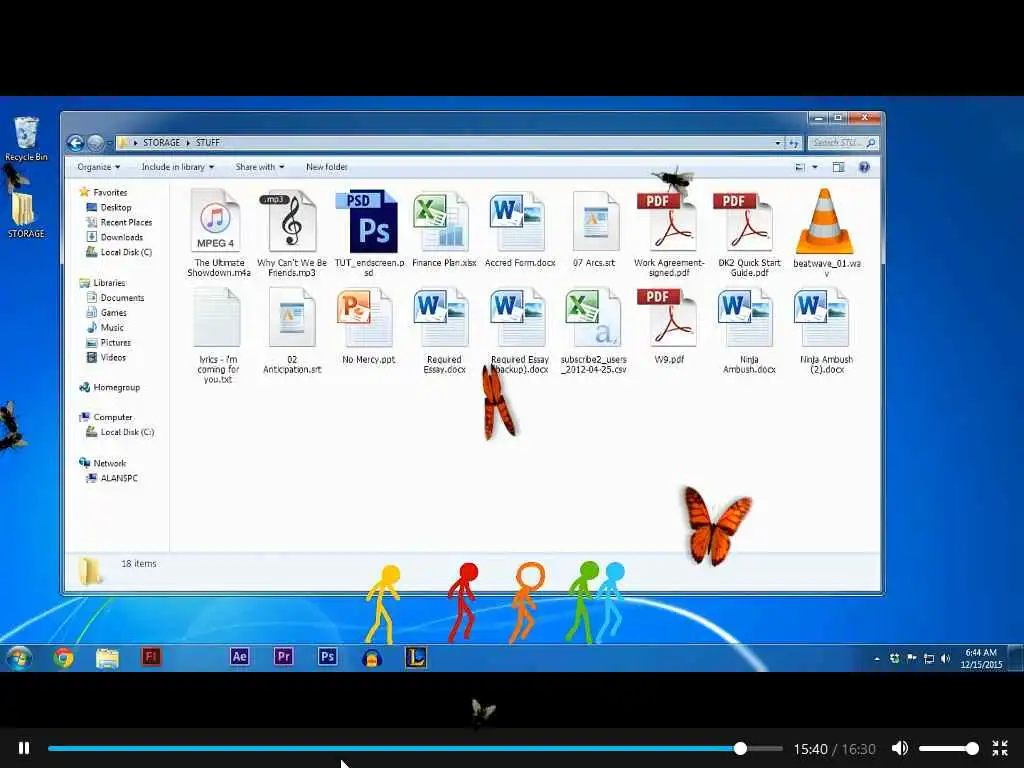The image size is (1024, 768).
Task: Open Games library in navigation pane
Action: pyautogui.click(x=106, y=313)
